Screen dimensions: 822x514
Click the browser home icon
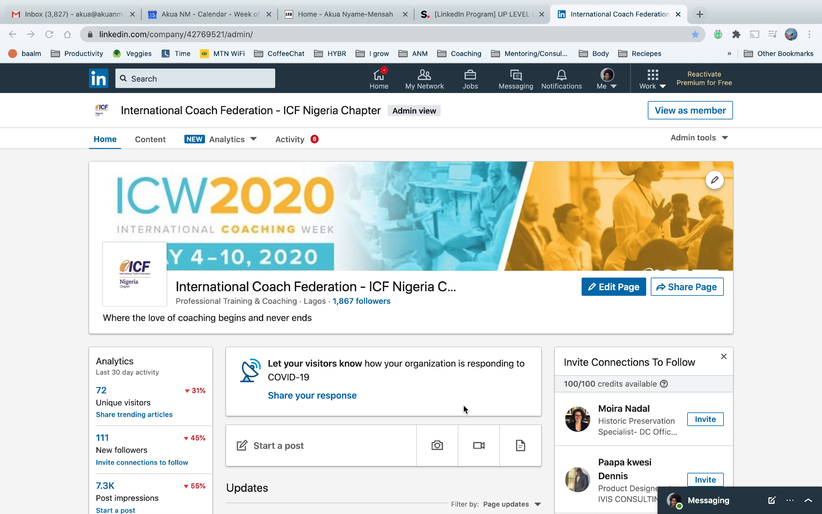tap(67, 34)
